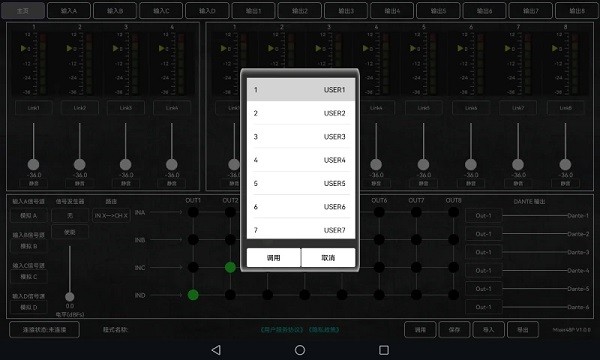Select preset 6 USER6 in the dialog

click(x=301, y=207)
